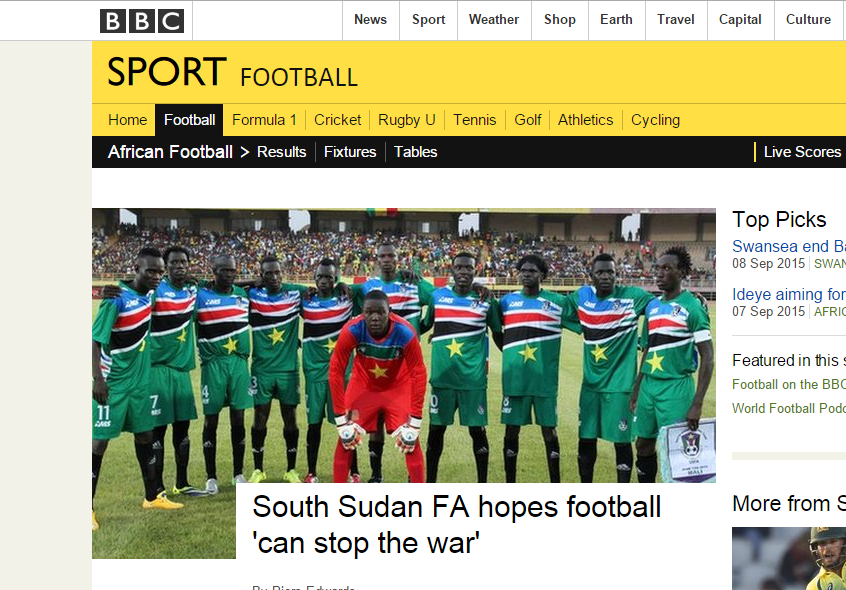Switch to the Rugby U tab
The height and width of the screenshot is (590, 846).
click(407, 120)
